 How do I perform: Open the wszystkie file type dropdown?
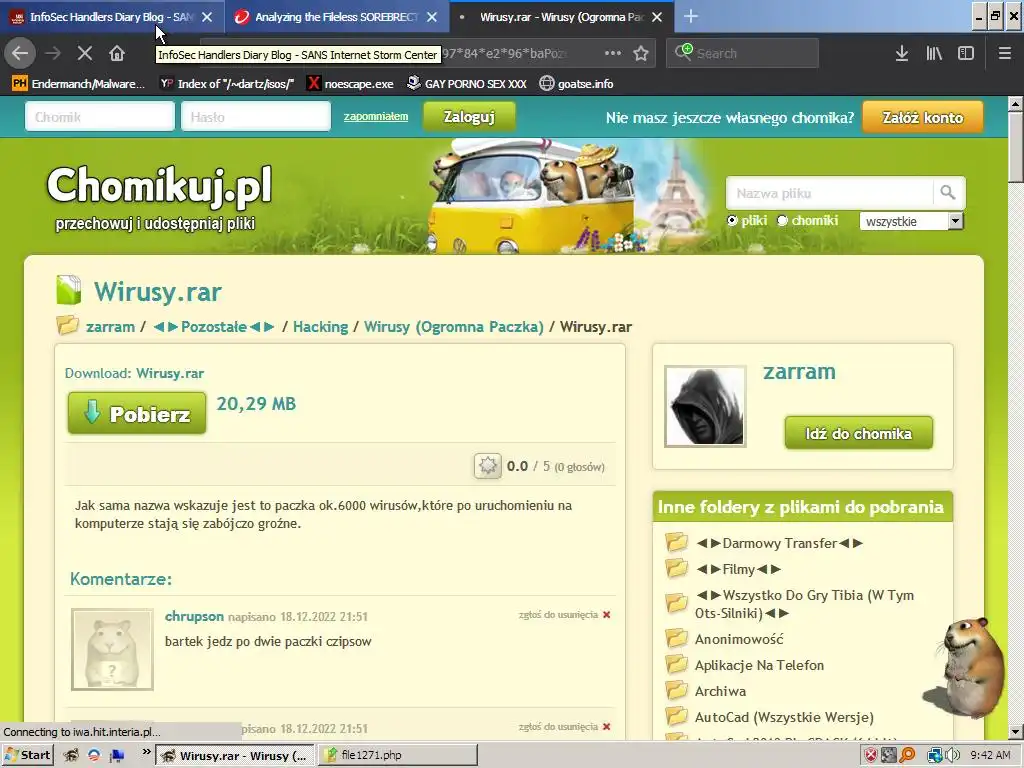point(911,221)
